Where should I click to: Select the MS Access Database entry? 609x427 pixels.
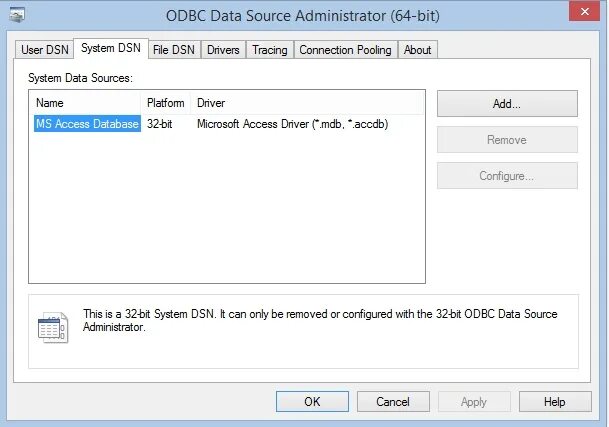tap(87, 124)
